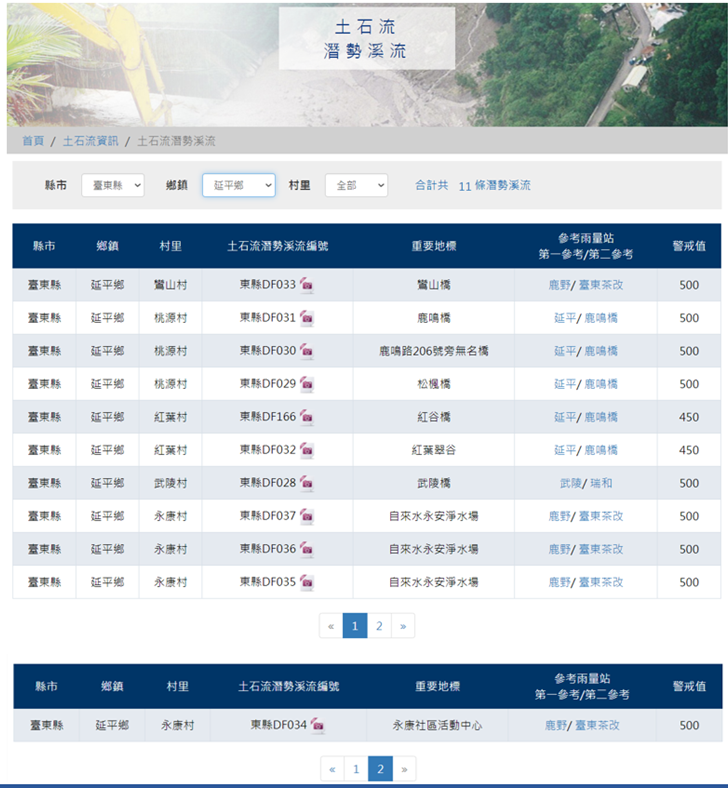Open 鹿鳴橋 station in DF032 row
Screen dimensions: 728x788
601,450
